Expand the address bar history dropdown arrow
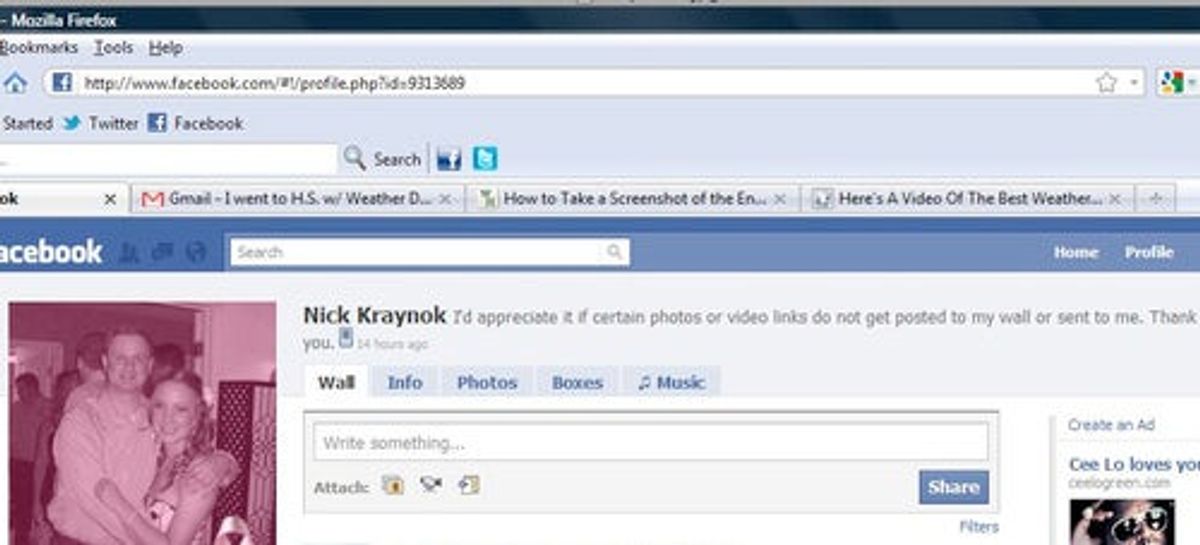The width and height of the screenshot is (1200, 545). click(1135, 83)
